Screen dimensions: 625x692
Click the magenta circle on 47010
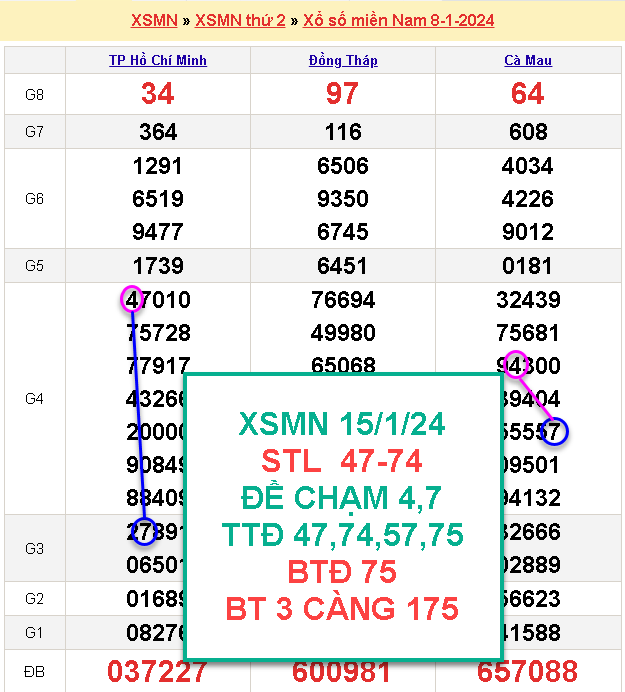coord(132,299)
